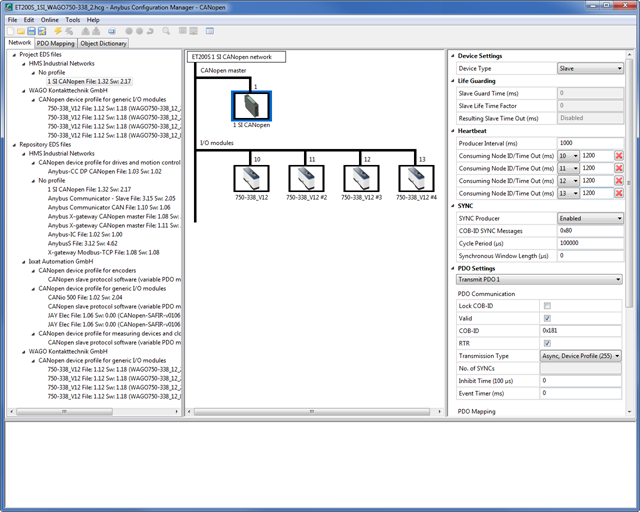Screen dimensions: 640x512
Task: Open the Transmit PDO 1 dropdown
Action: (539, 280)
